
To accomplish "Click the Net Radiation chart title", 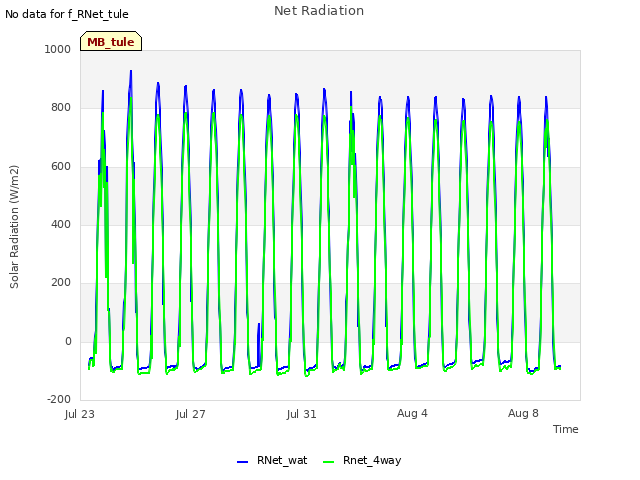I will coord(319,11).
